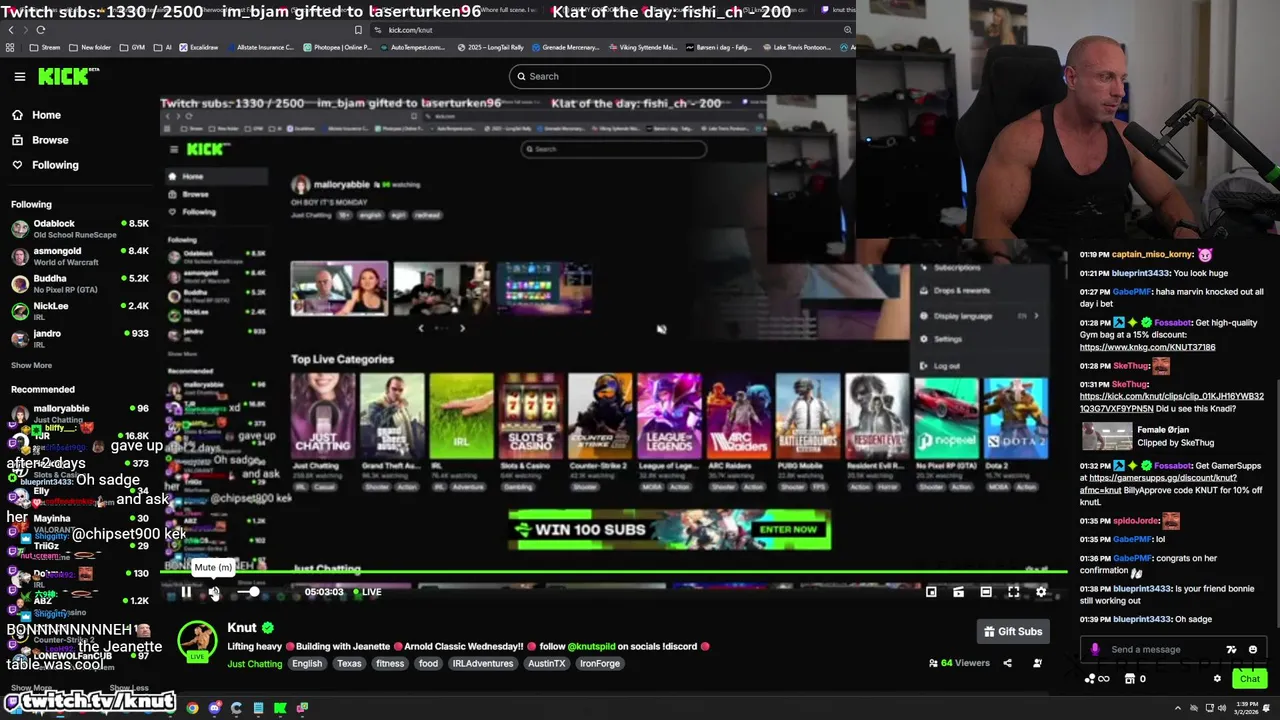The width and height of the screenshot is (1280, 720).
Task: Select the AustinTX tag
Action: (547, 664)
